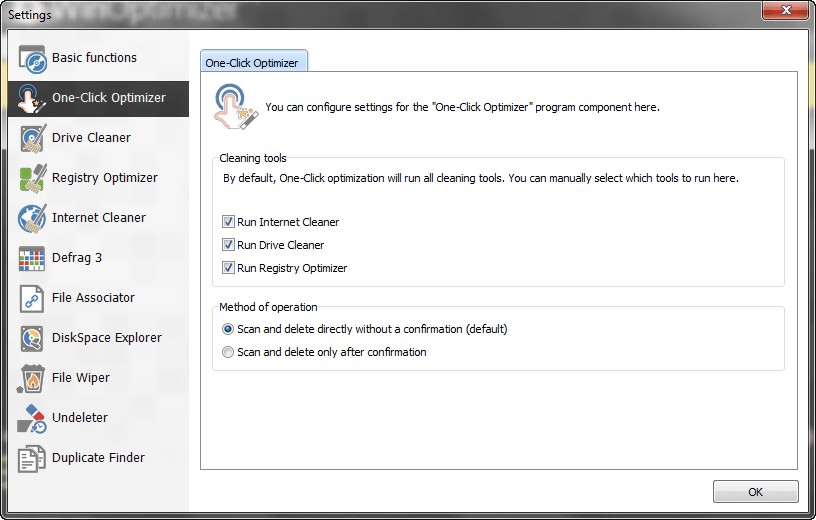816x520 pixels.
Task: Click the Duplicate Finder documents icon
Action: [x=31, y=459]
